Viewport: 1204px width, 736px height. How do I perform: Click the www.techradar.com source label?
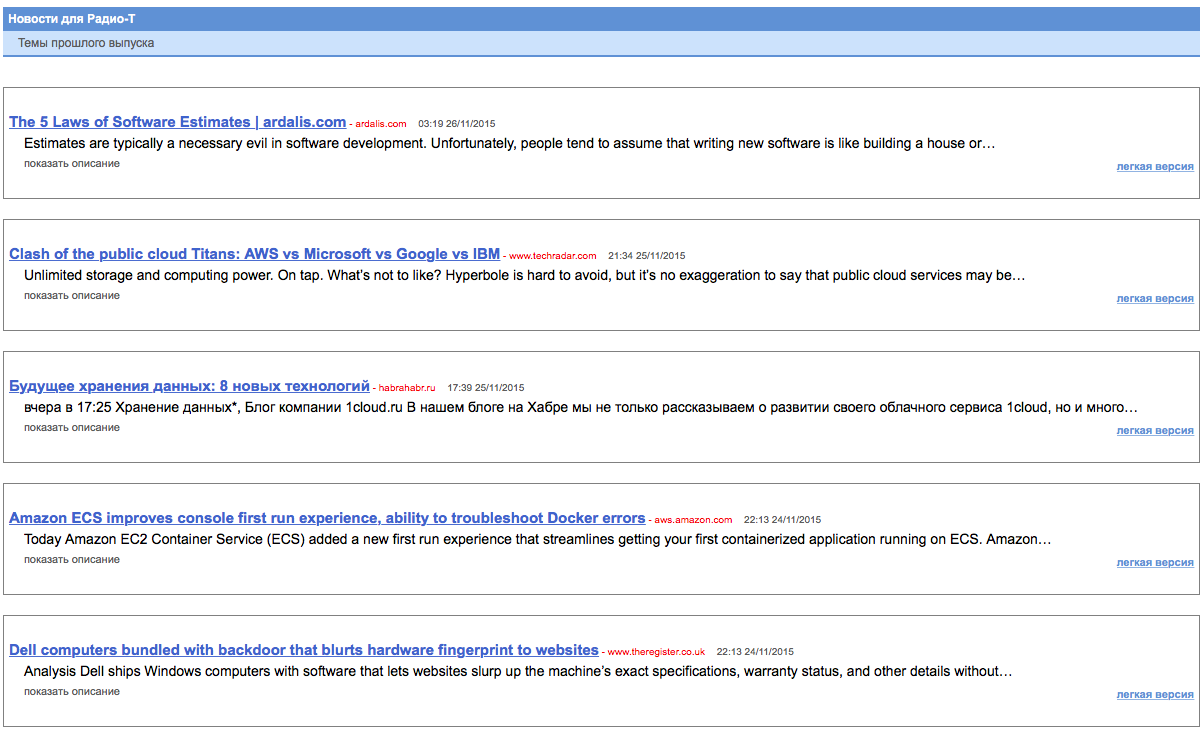point(552,256)
